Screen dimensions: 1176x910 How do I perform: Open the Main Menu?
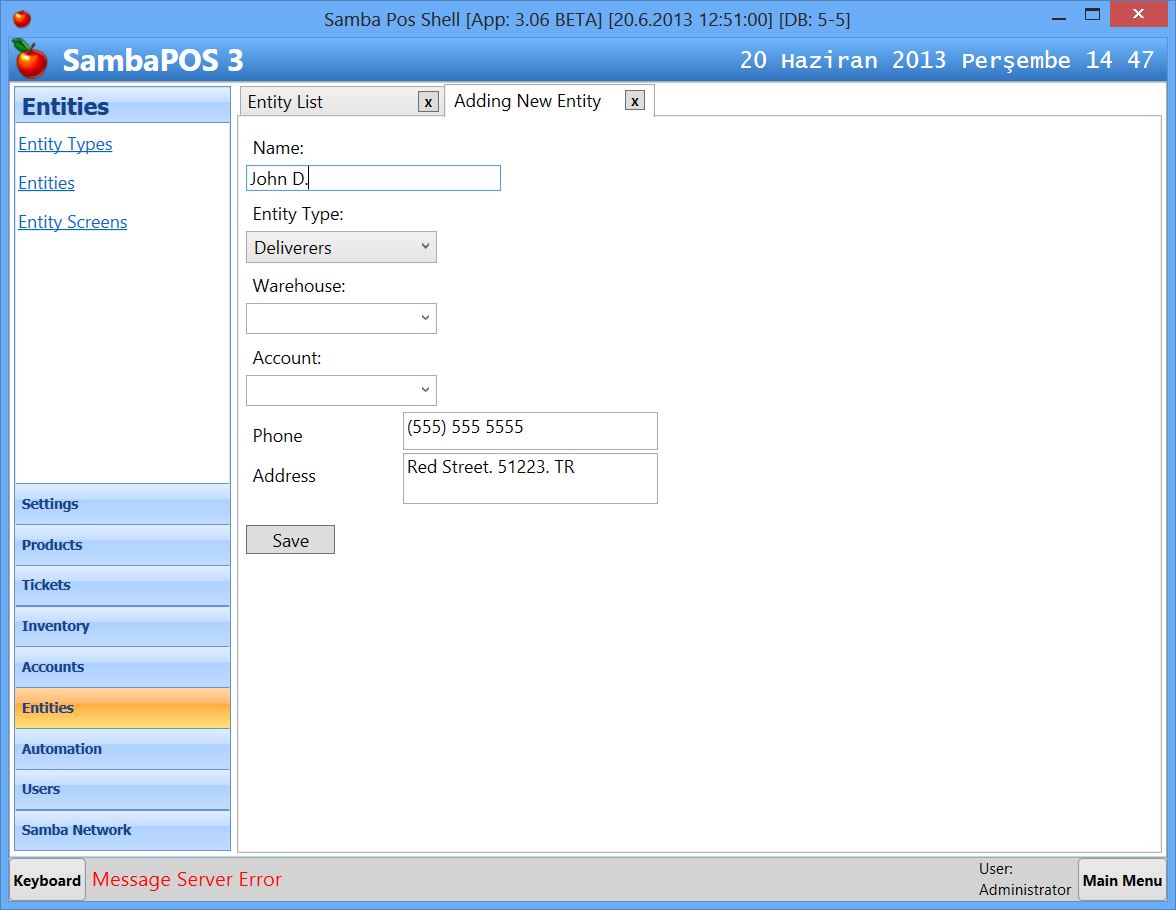click(x=1122, y=880)
